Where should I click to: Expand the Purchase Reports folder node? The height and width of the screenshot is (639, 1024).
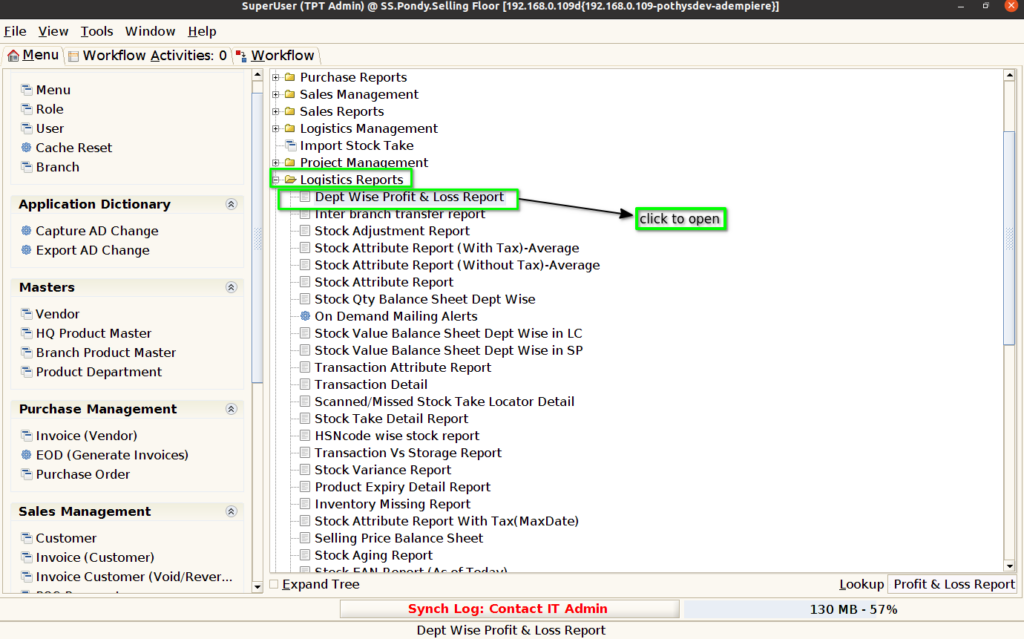click(x=276, y=77)
